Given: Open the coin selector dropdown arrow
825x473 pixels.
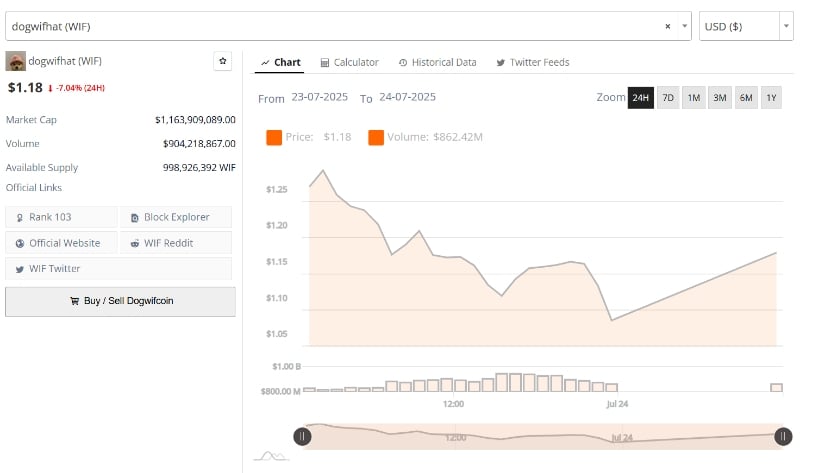Looking at the screenshot, I should (x=685, y=26).
